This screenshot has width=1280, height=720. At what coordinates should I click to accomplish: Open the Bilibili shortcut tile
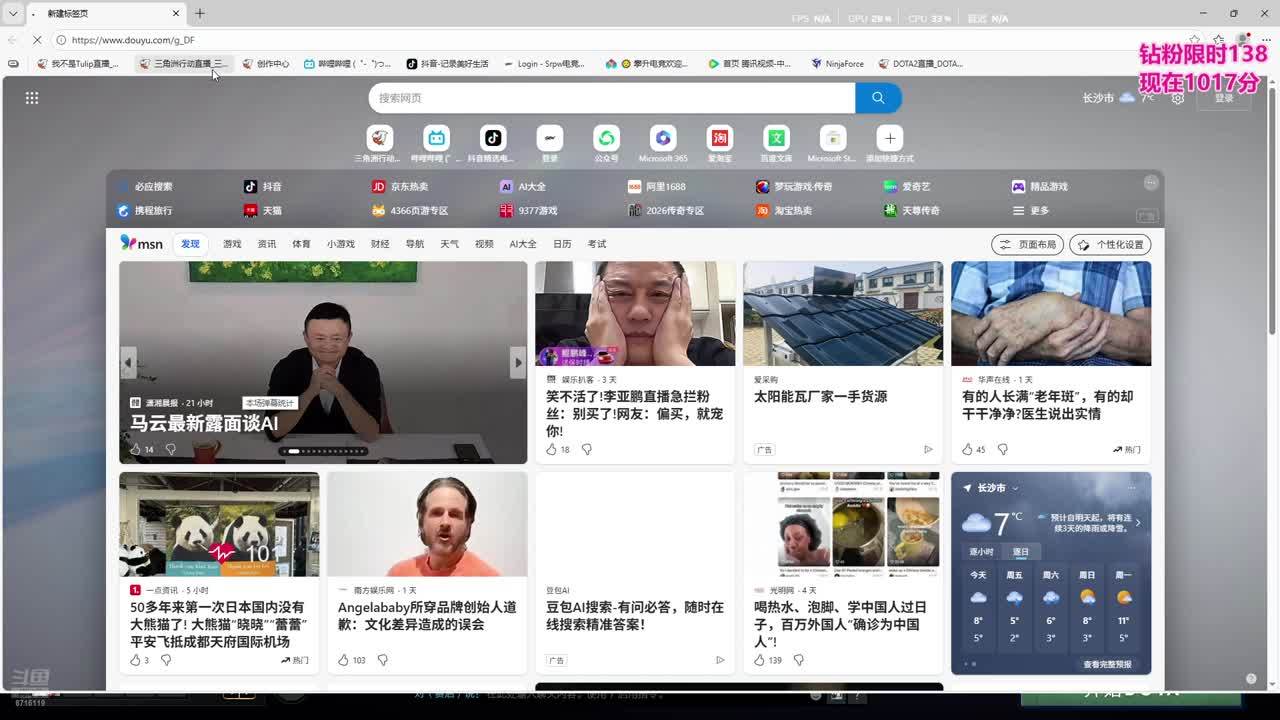click(x=436, y=138)
